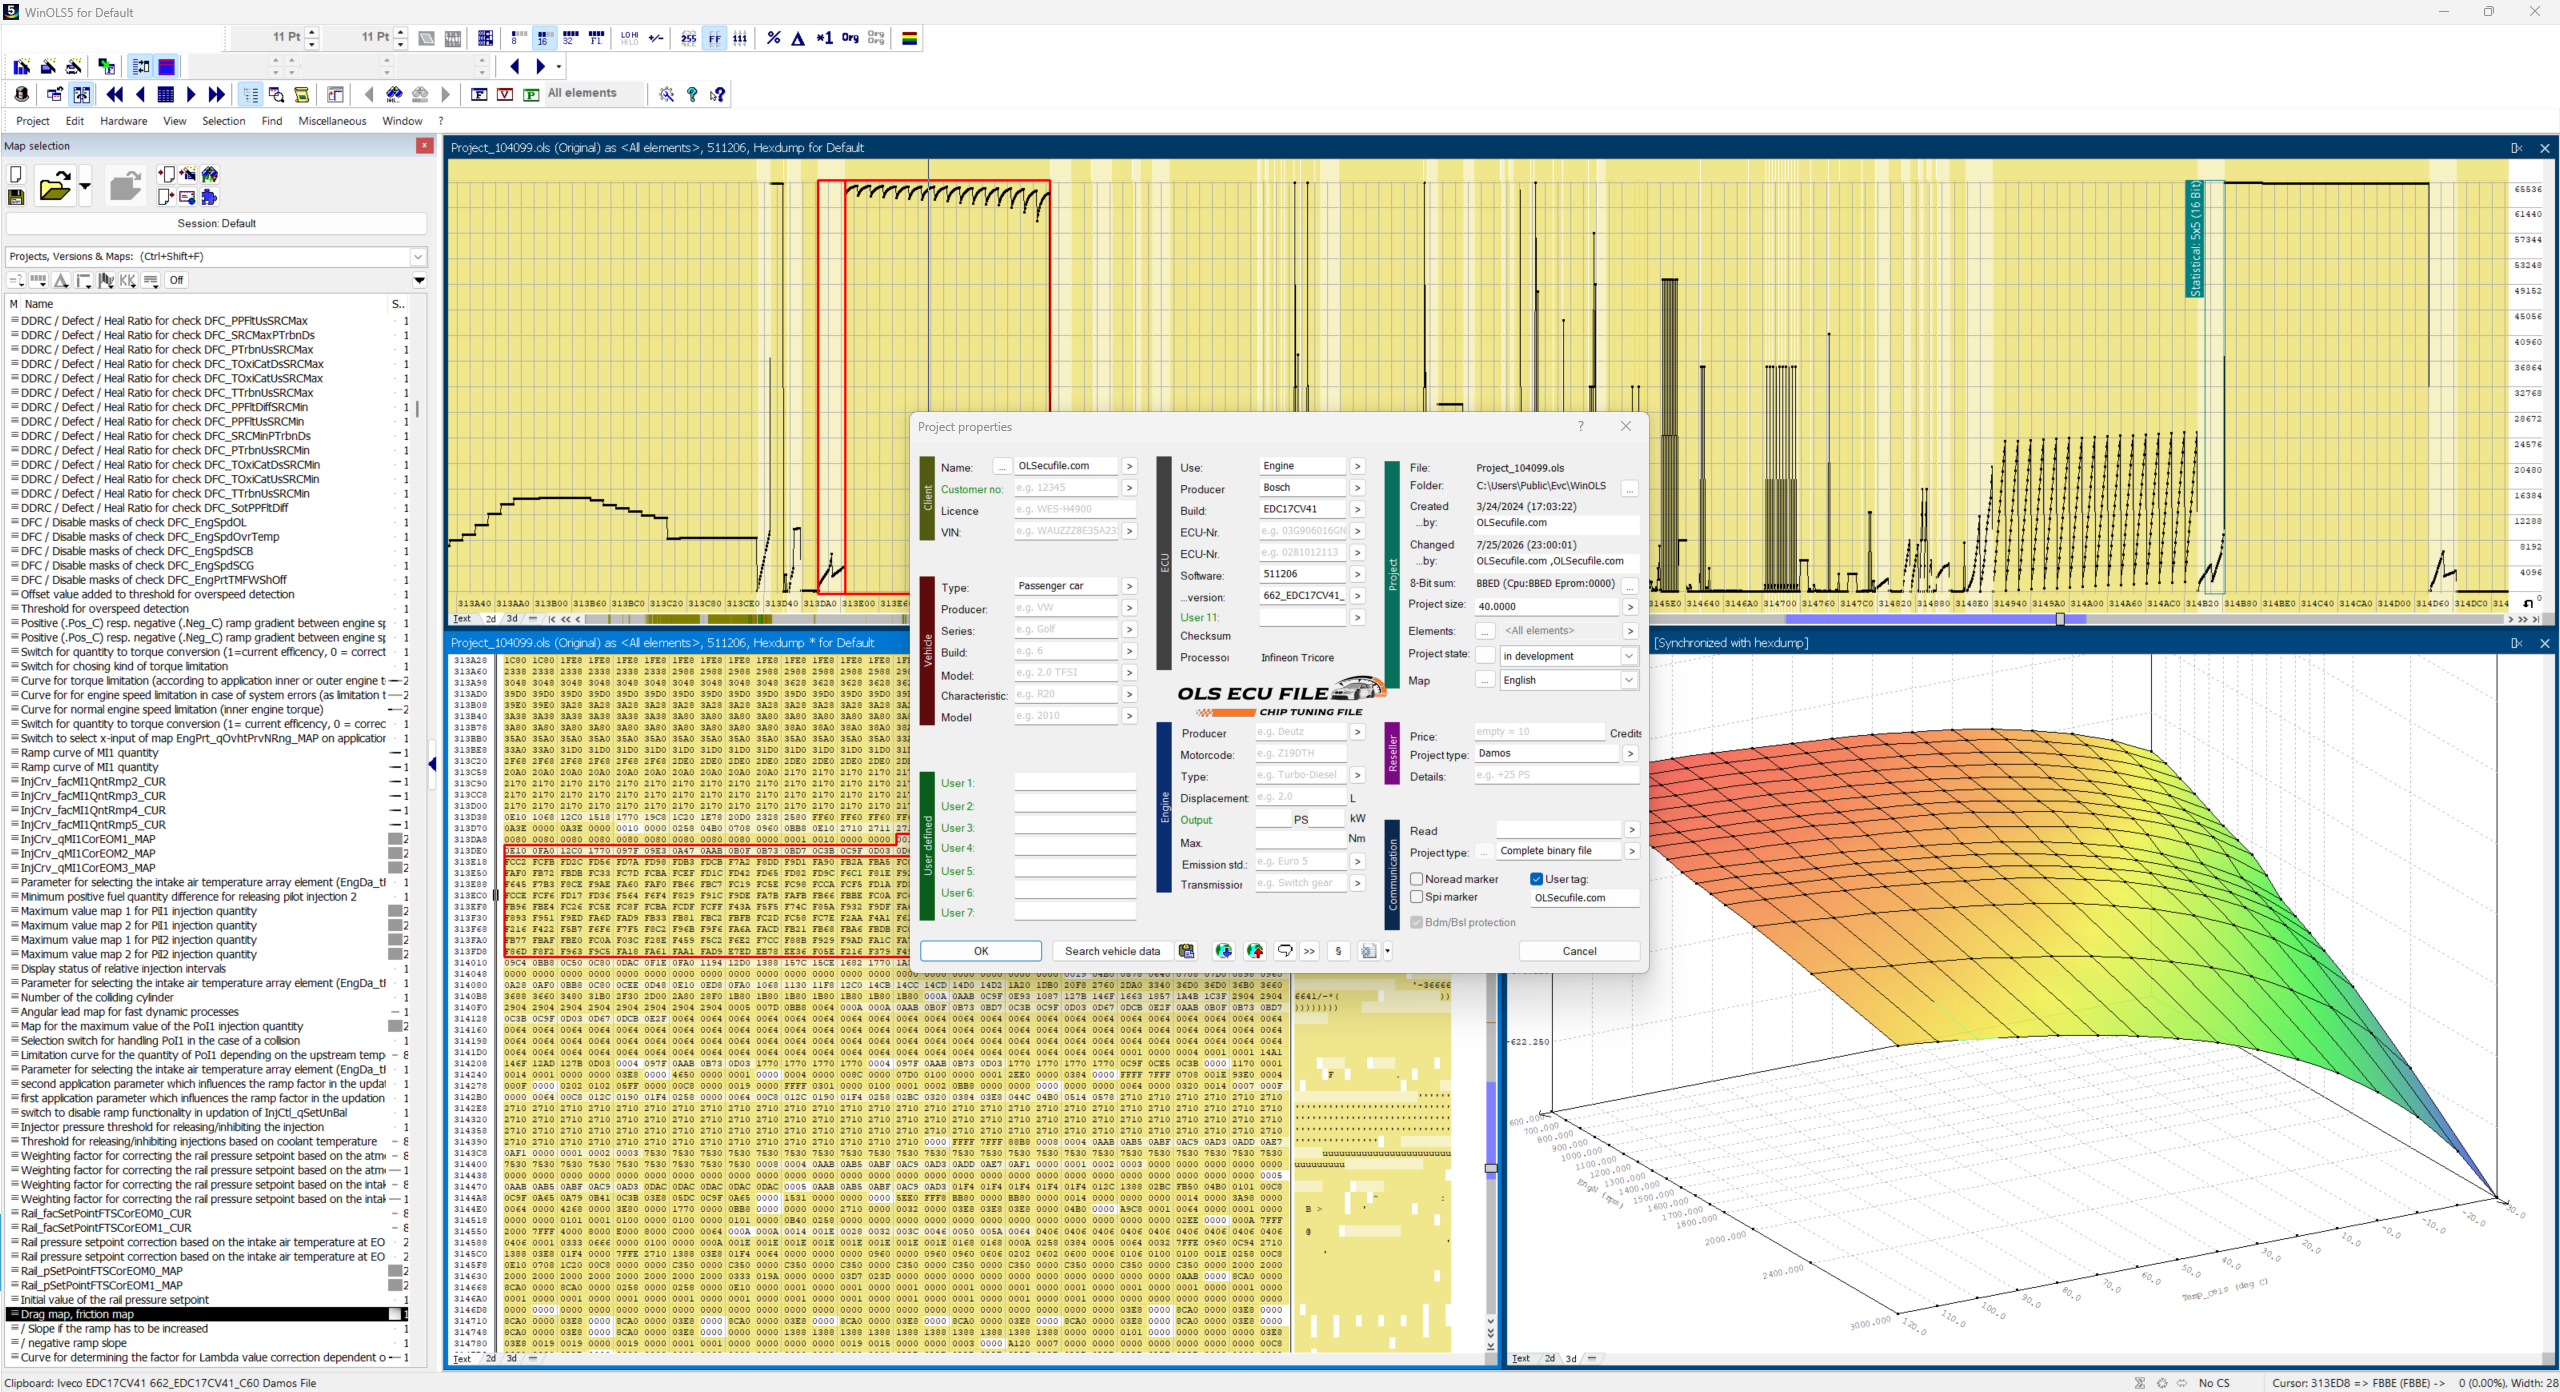
Task: Click the rainbow color display icon
Action: [x=910, y=38]
